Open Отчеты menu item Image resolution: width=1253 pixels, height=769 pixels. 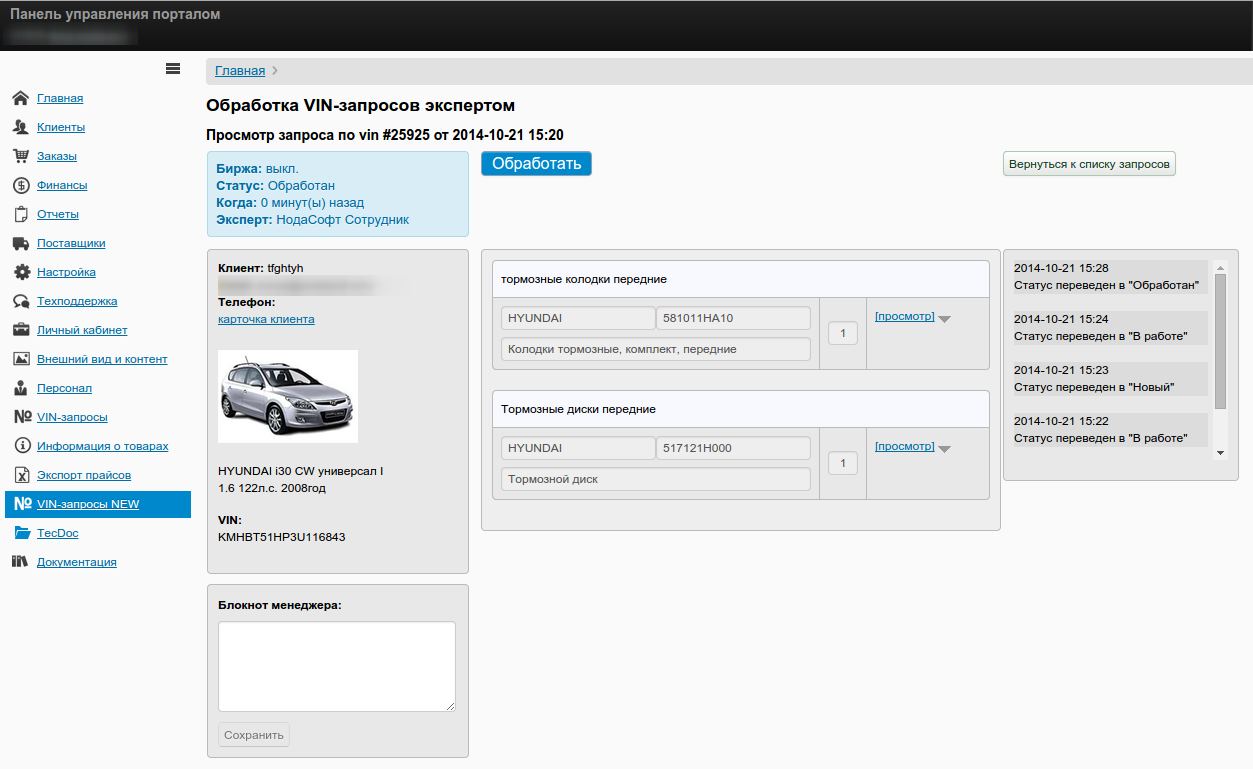[58, 214]
